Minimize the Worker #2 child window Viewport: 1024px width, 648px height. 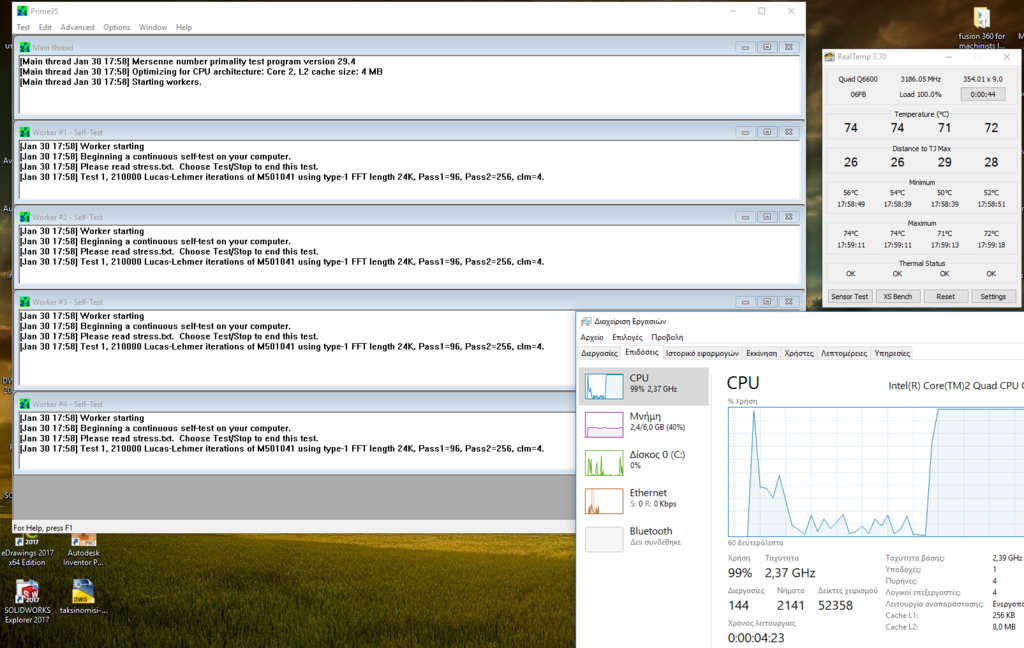point(745,217)
